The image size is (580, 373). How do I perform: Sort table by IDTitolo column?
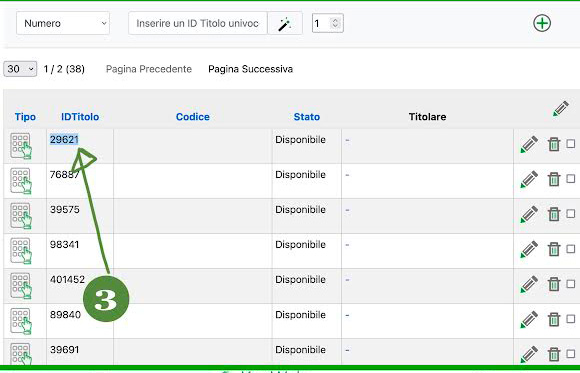click(x=80, y=117)
